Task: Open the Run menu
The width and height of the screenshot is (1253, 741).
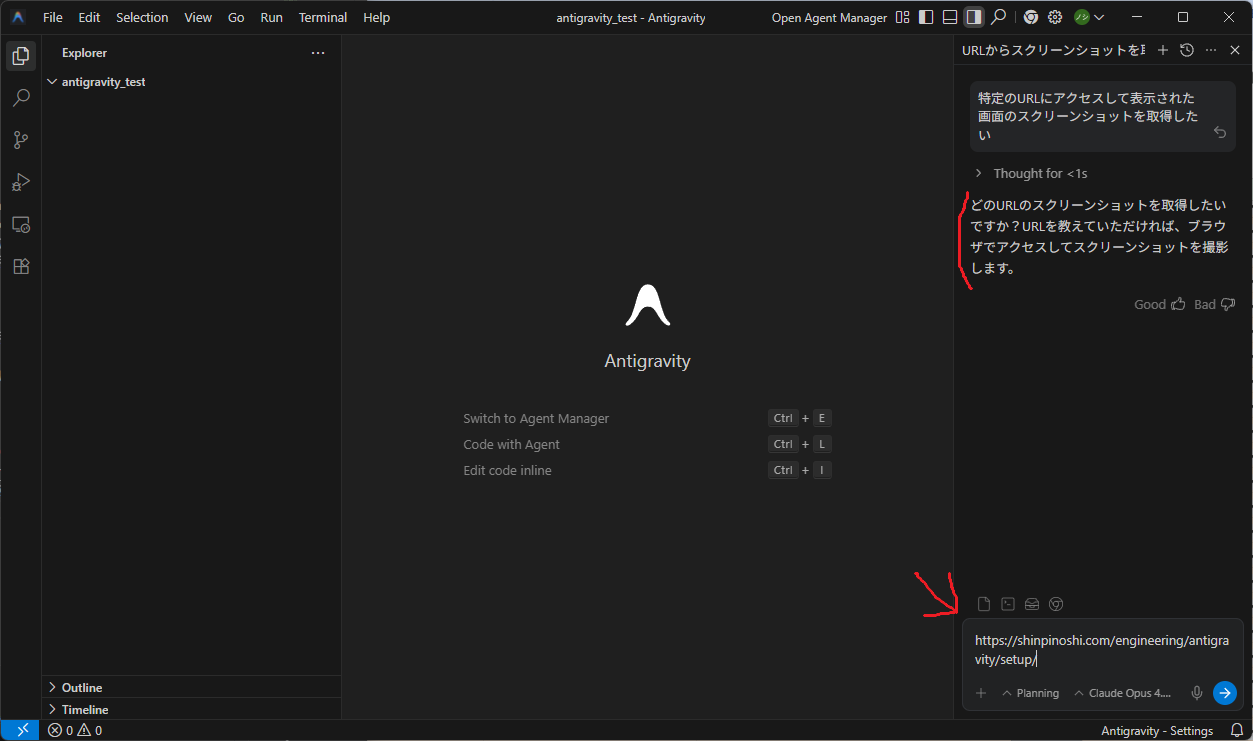Action: pos(271,17)
